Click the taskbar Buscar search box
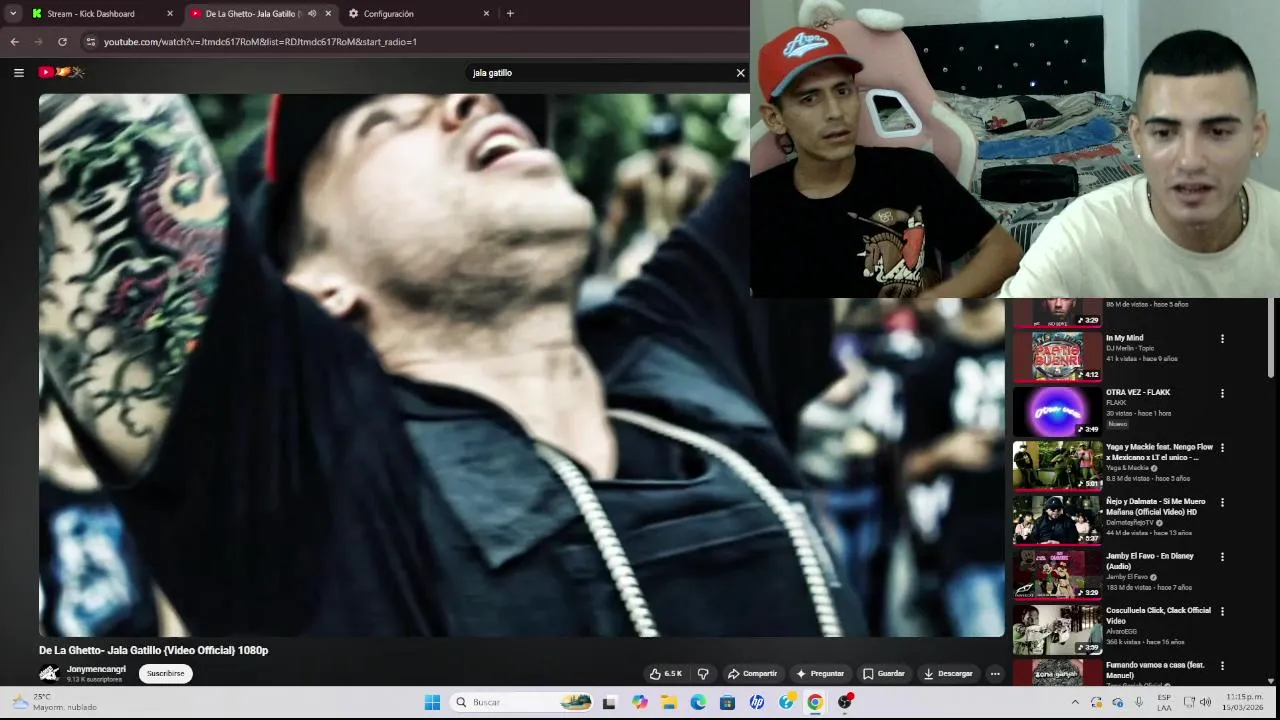This screenshot has height=720, width=1280. 520,702
